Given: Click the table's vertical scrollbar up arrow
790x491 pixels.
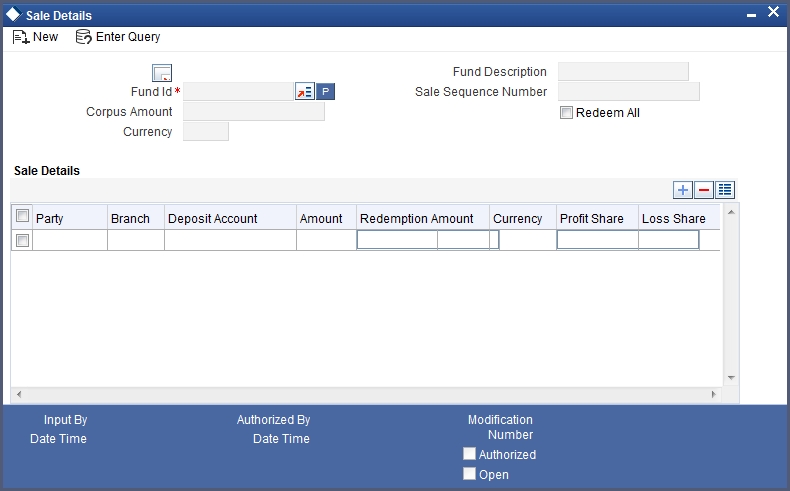Looking at the screenshot, I should pos(731,212).
